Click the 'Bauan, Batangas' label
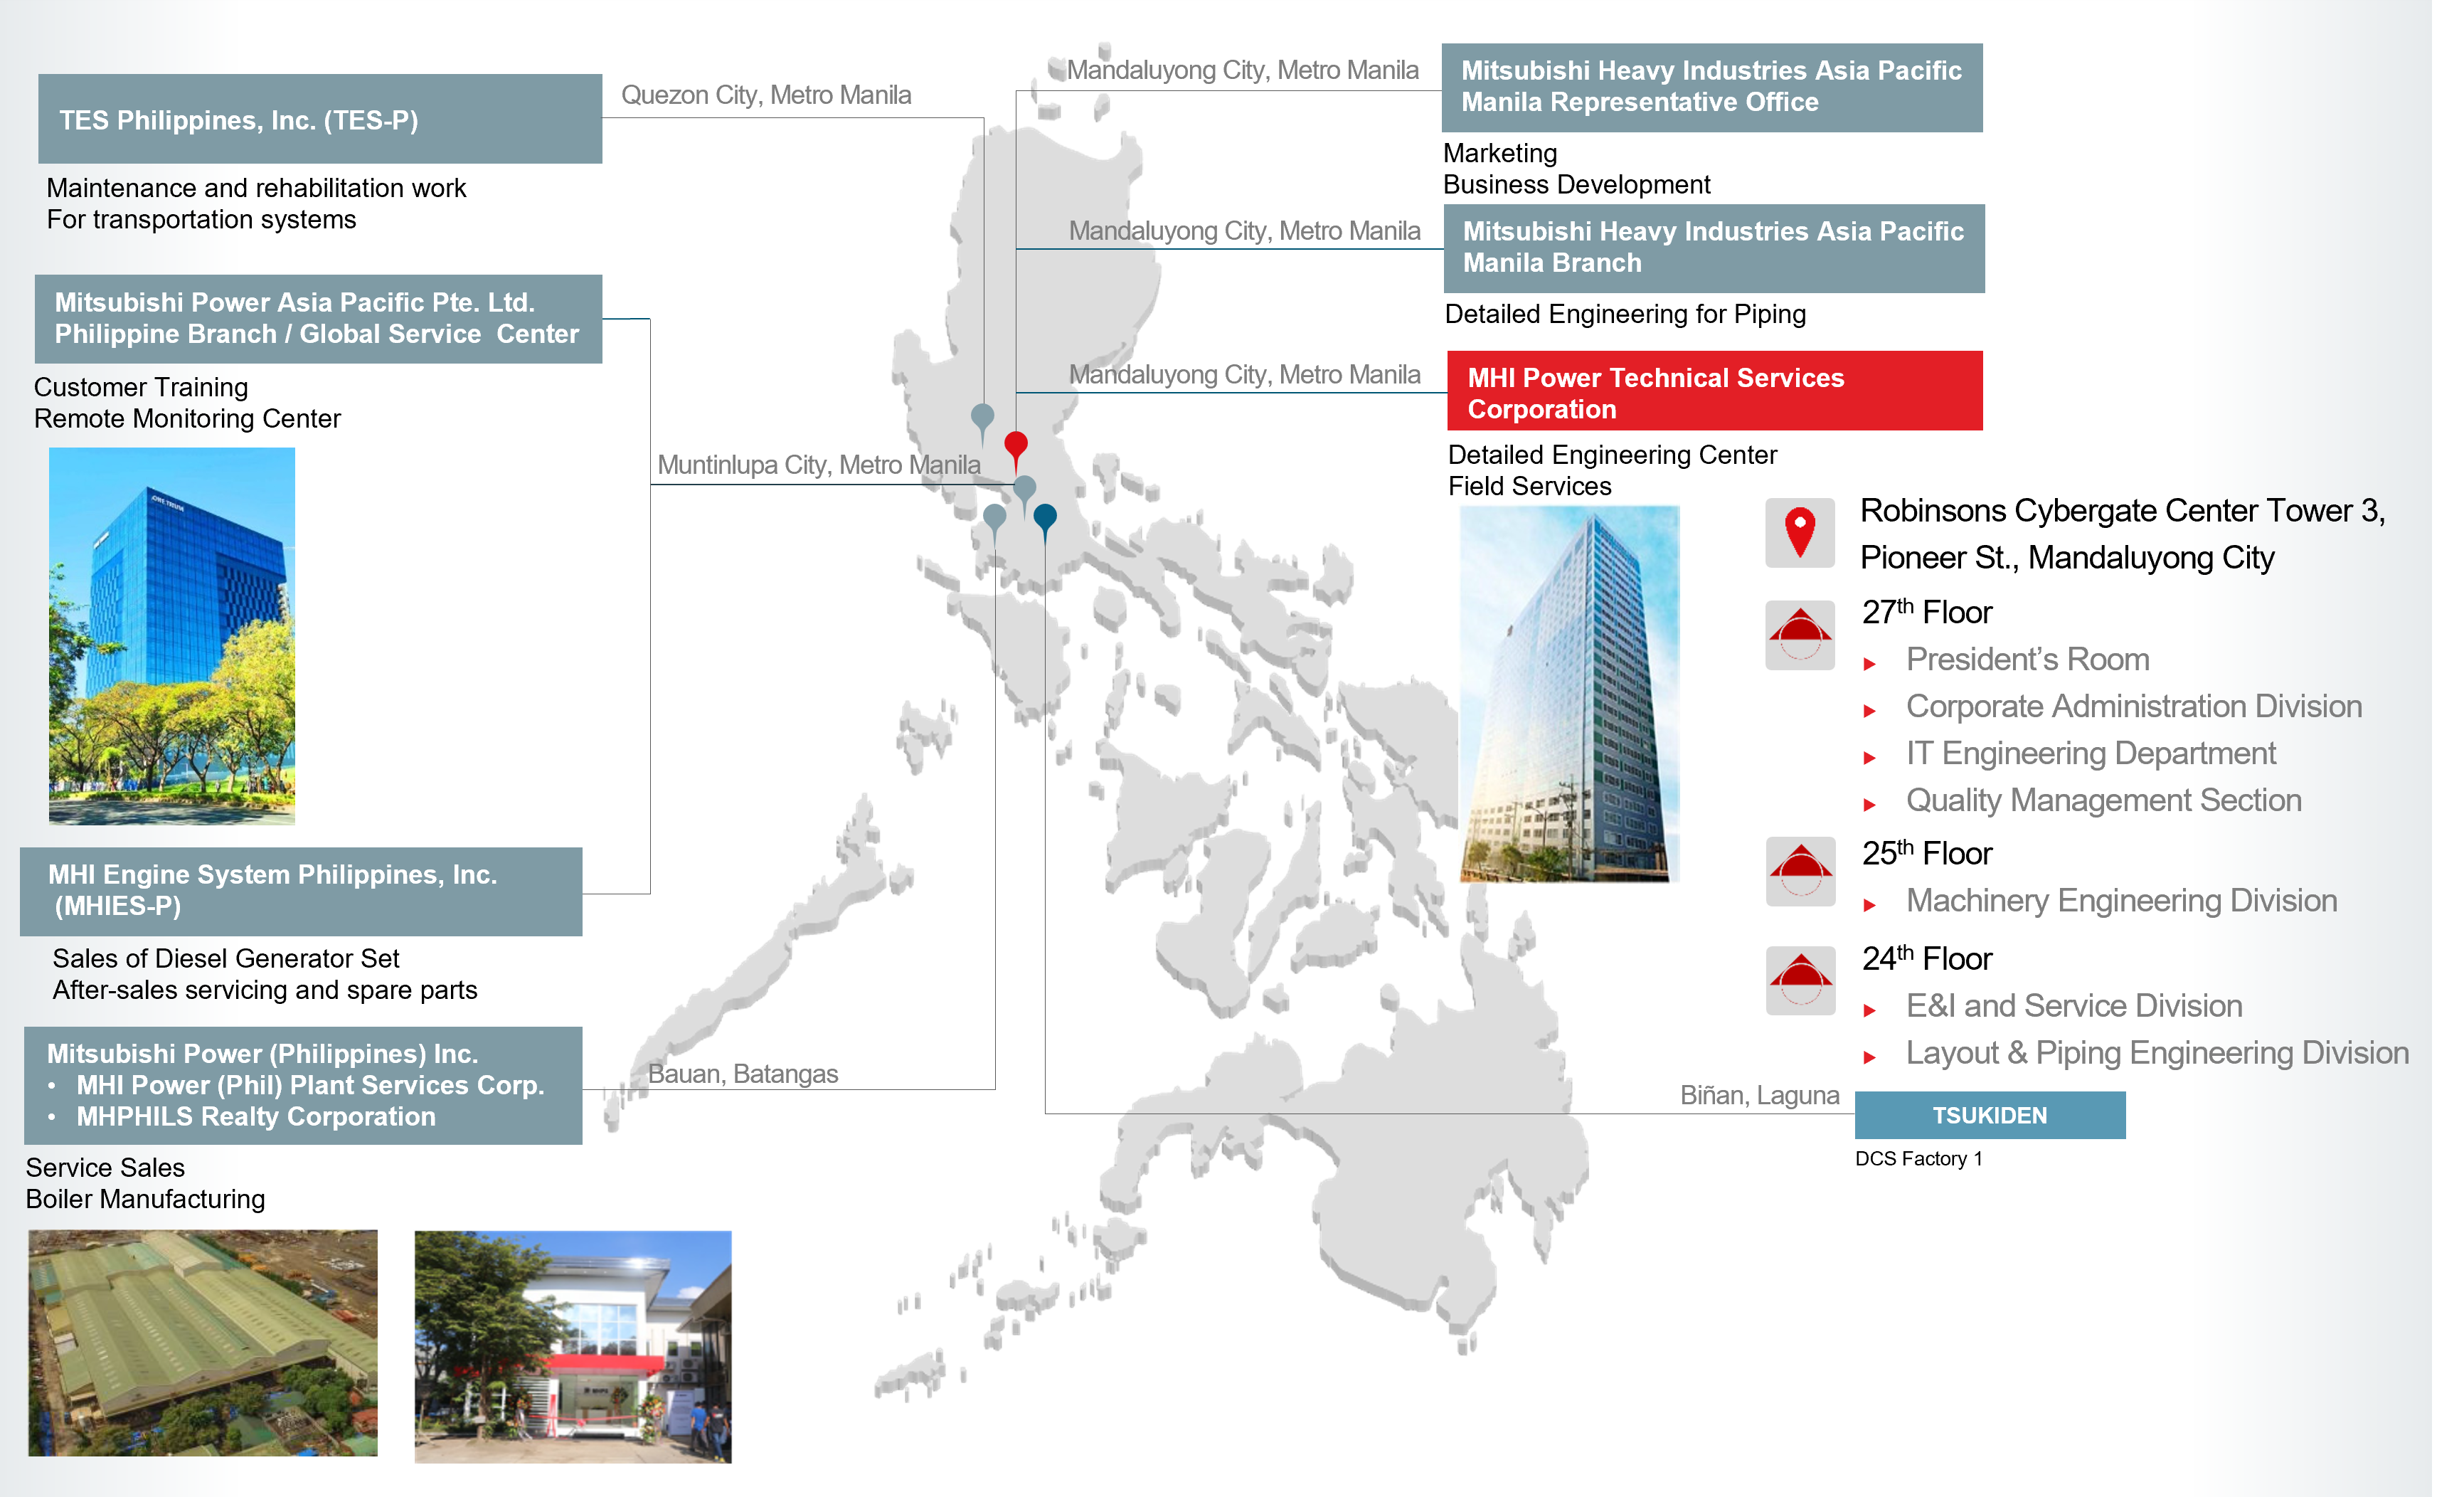The width and height of the screenshot is (2464, 1497). point(743,1074)
